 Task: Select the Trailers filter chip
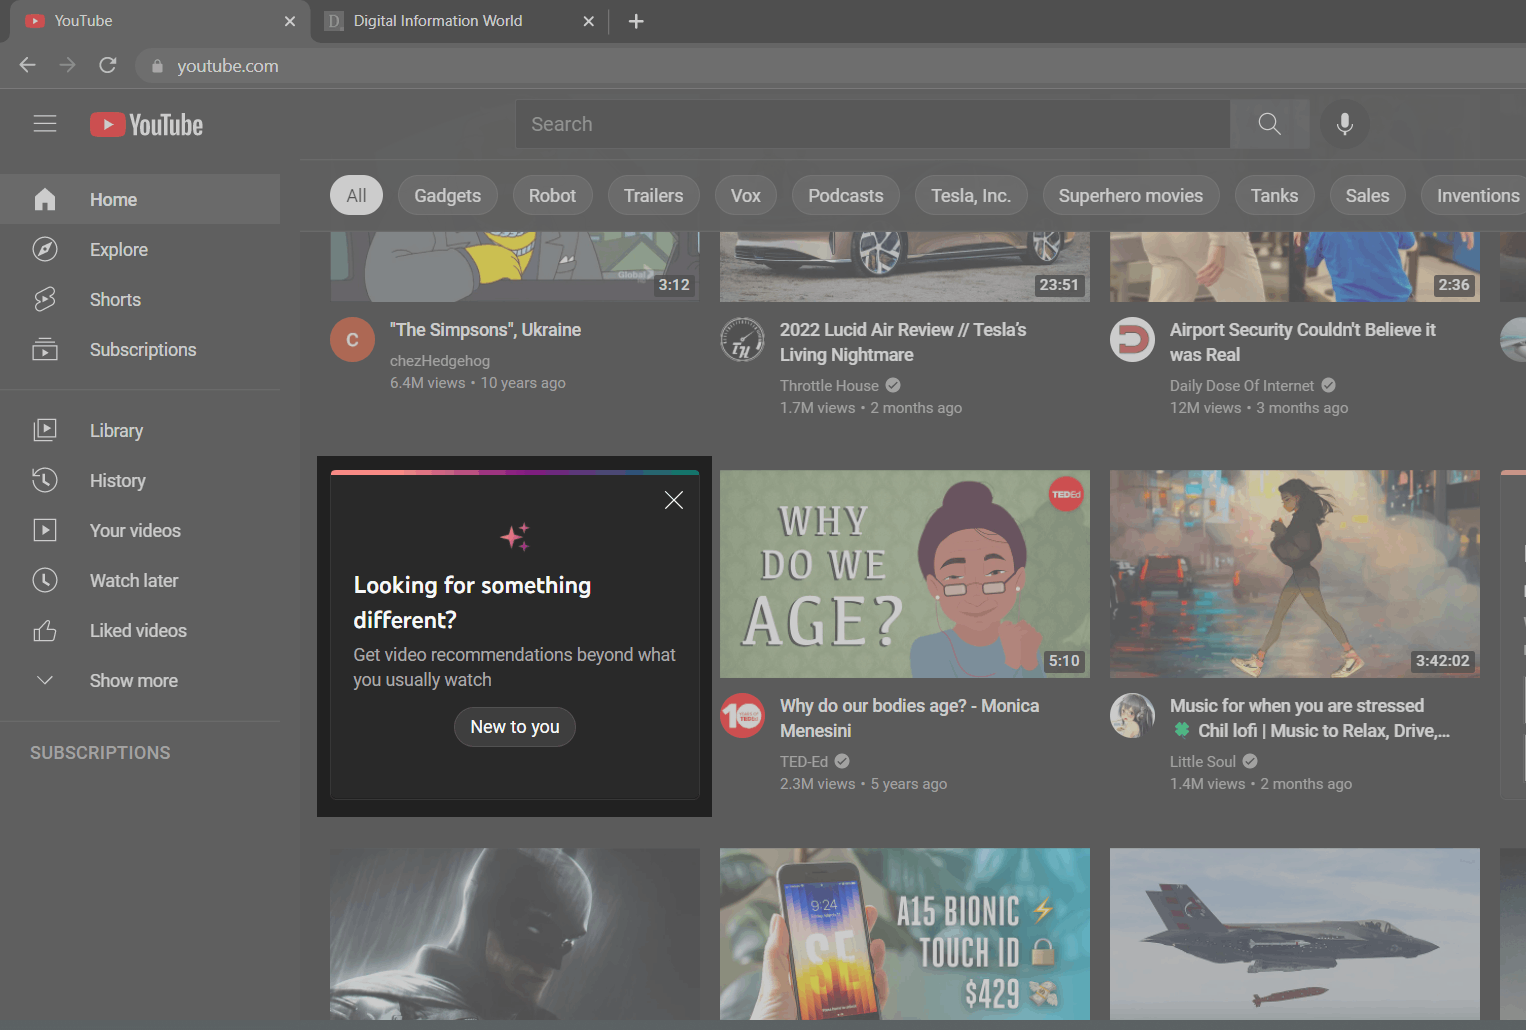pos(653,195)
